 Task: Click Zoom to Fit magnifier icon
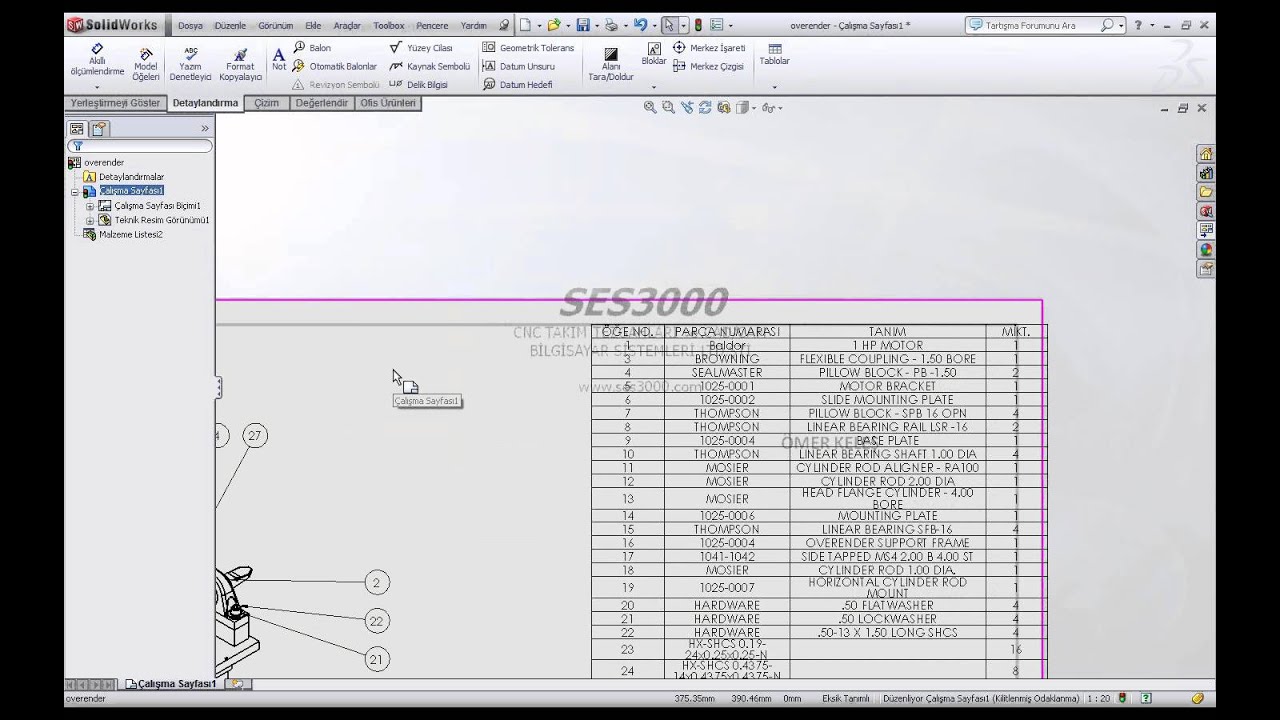[x=651, y=107]
